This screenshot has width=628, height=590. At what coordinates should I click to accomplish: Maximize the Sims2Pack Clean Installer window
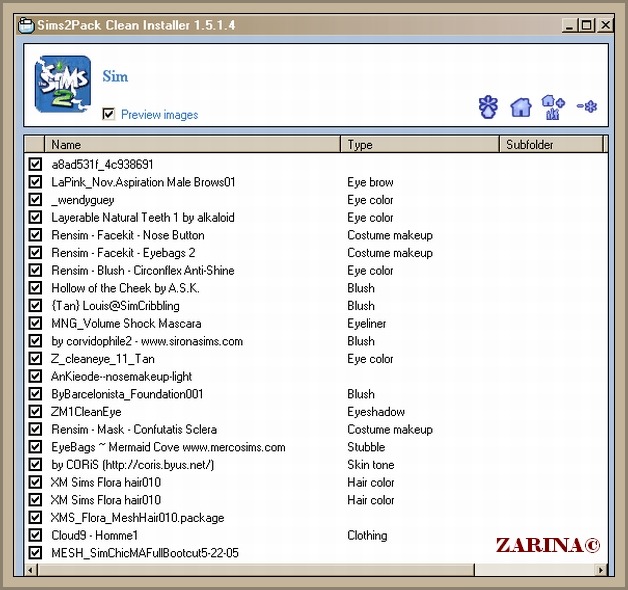click(x=586, y=25)
